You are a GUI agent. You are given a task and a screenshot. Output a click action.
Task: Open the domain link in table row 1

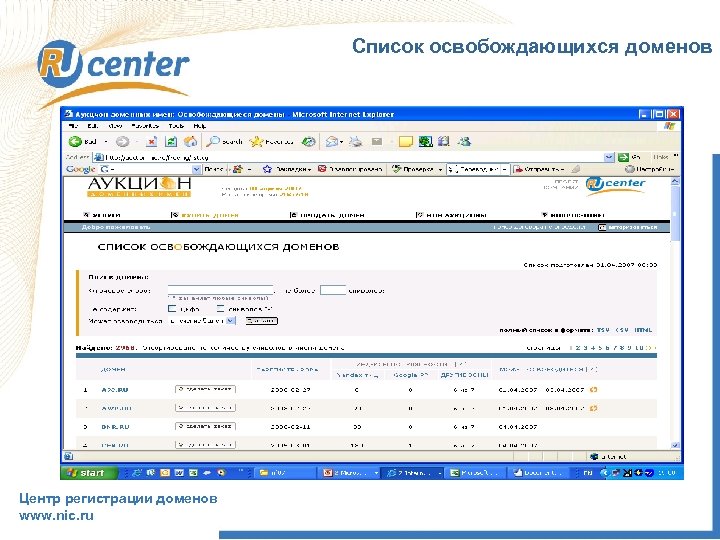tap(114, 390)
